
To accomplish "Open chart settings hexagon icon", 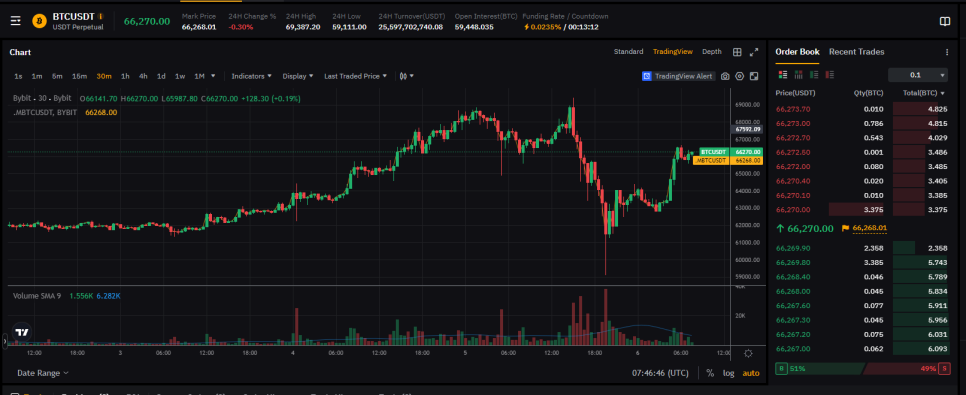I will click(x=739, y=76).
